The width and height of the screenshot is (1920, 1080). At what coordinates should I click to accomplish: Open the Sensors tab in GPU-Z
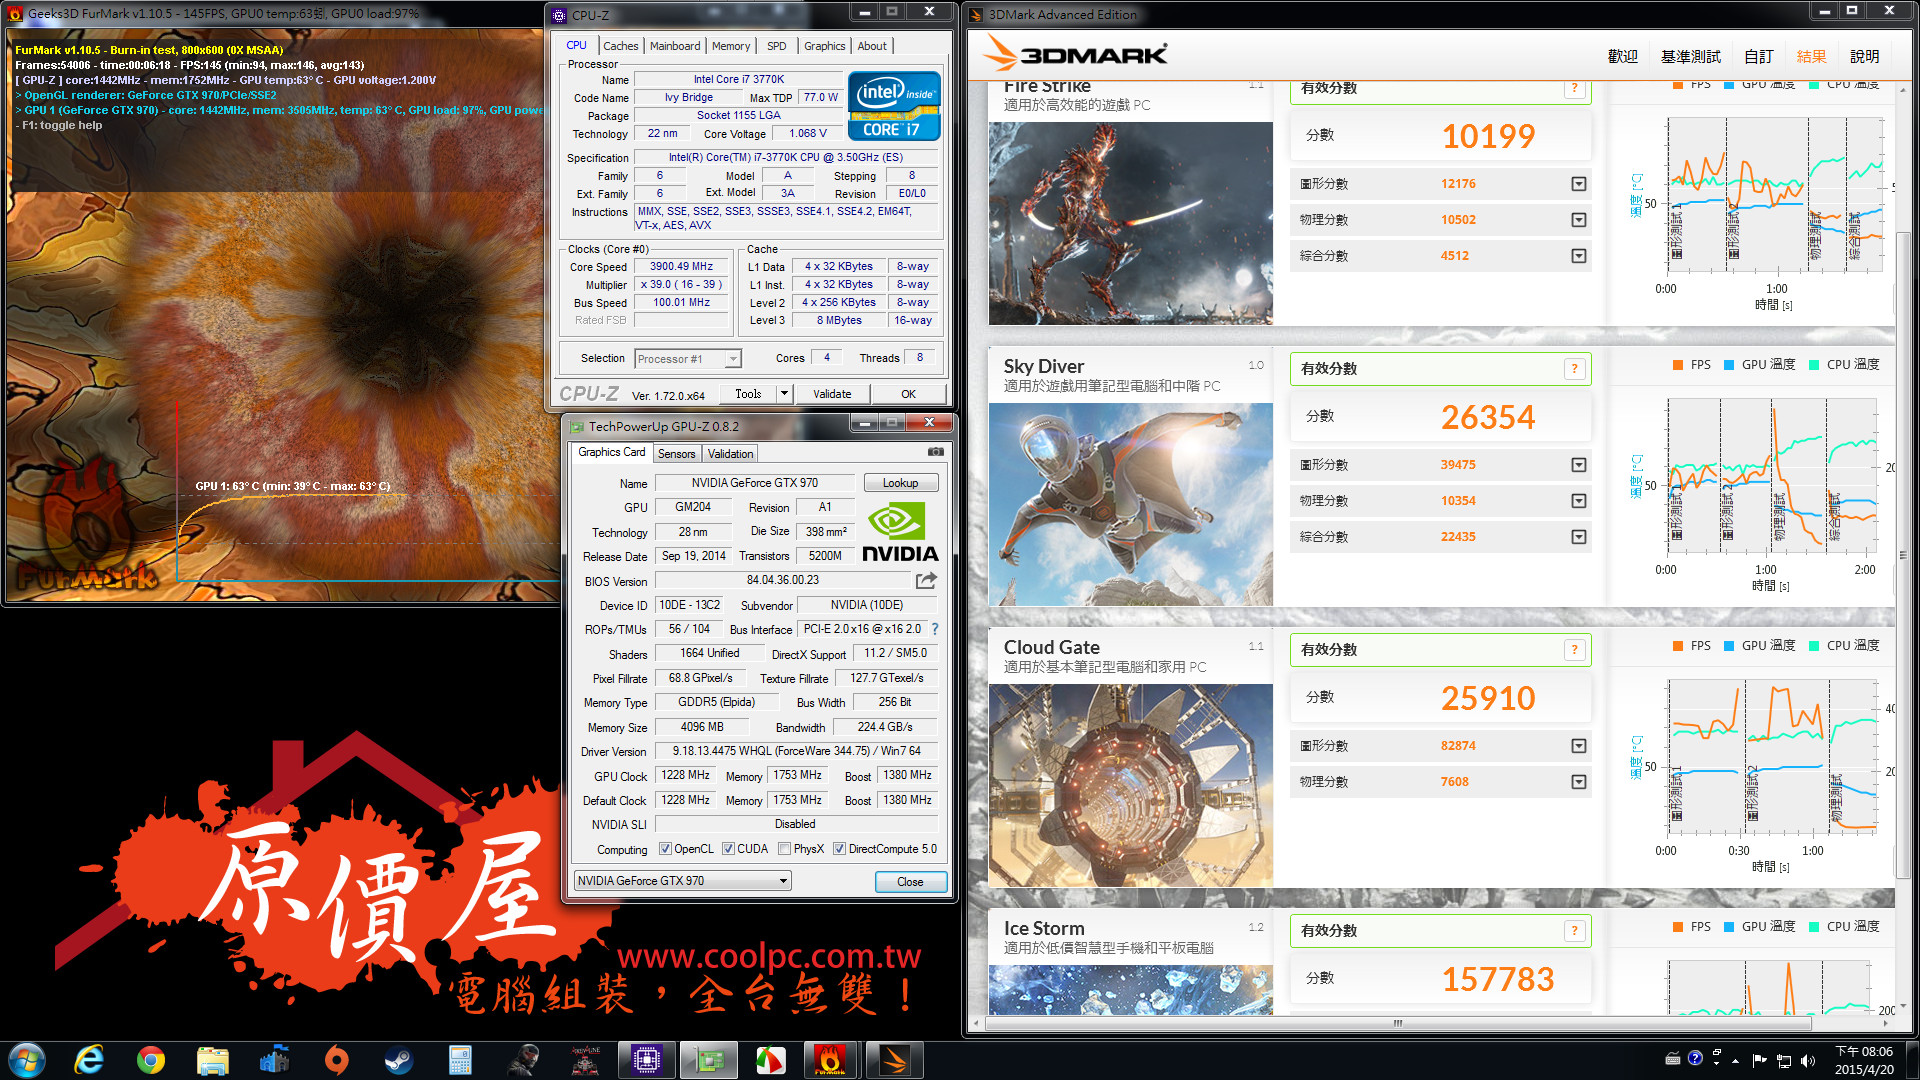pos(676,454)
